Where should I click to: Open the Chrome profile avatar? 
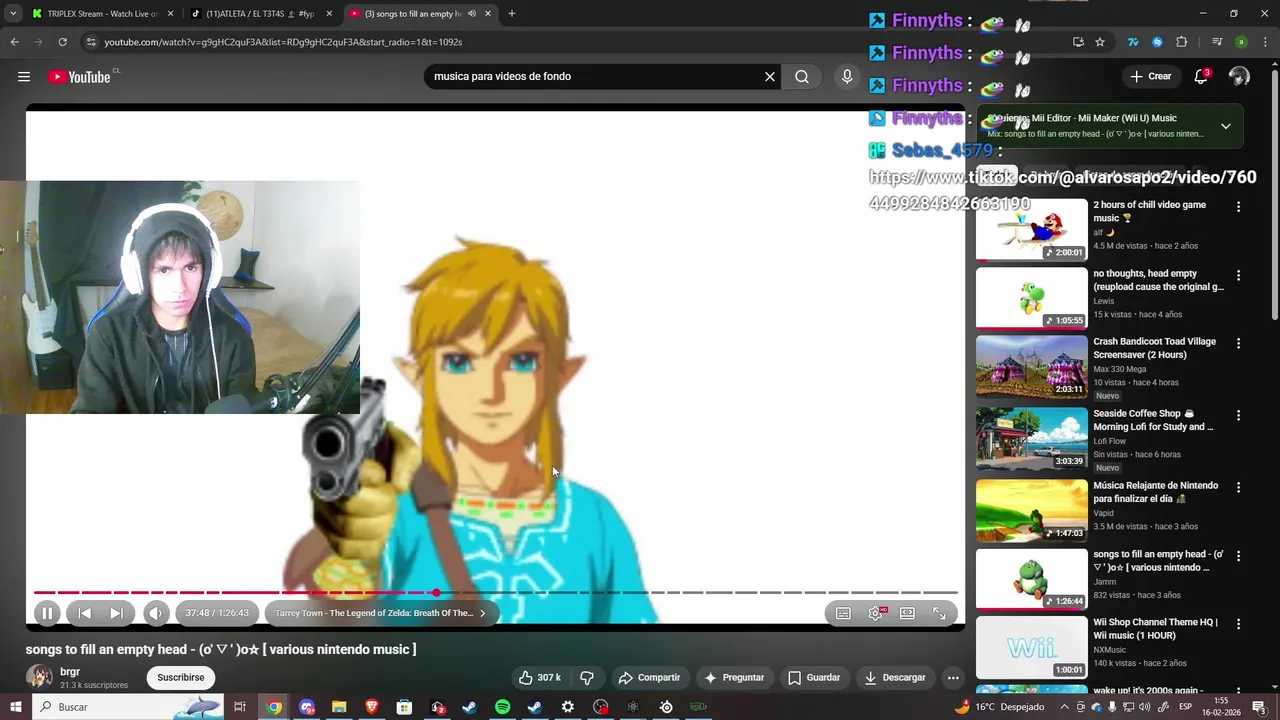(x=1241, y=42)
